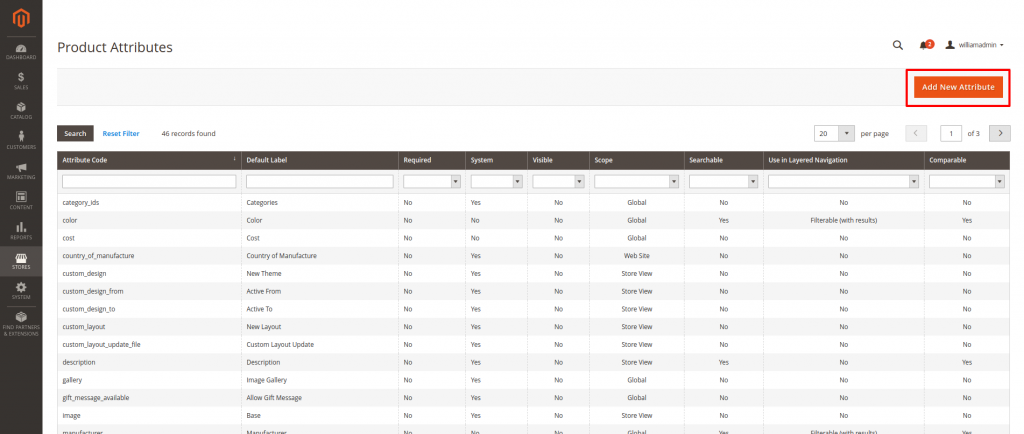The width and height of the screenshot is (1024, 434).
Task: Open the Customers sidebar menu
Action: point(20,140)
